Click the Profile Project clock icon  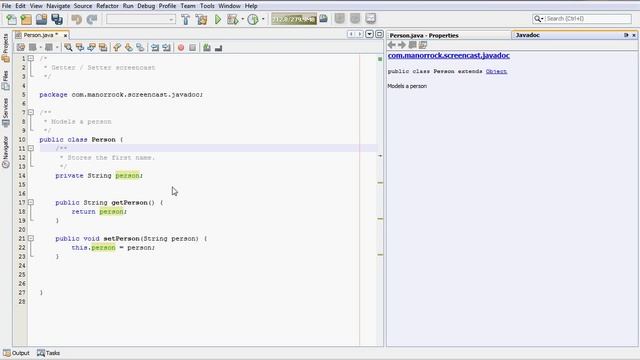pos(253,19)
